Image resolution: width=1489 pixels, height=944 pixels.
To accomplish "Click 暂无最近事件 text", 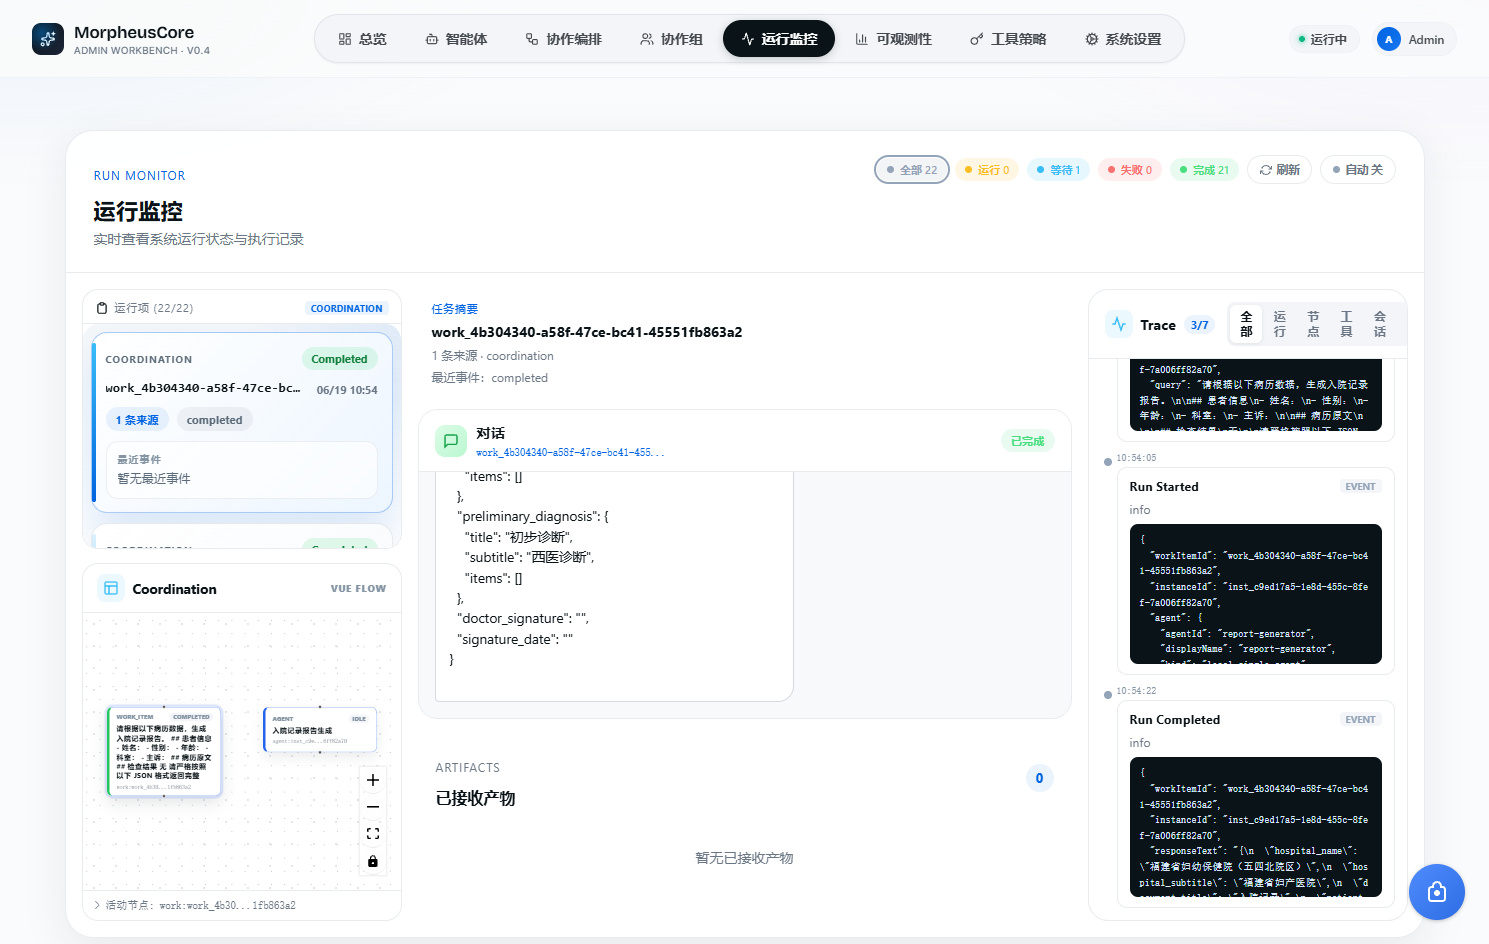I will [154, 478].
